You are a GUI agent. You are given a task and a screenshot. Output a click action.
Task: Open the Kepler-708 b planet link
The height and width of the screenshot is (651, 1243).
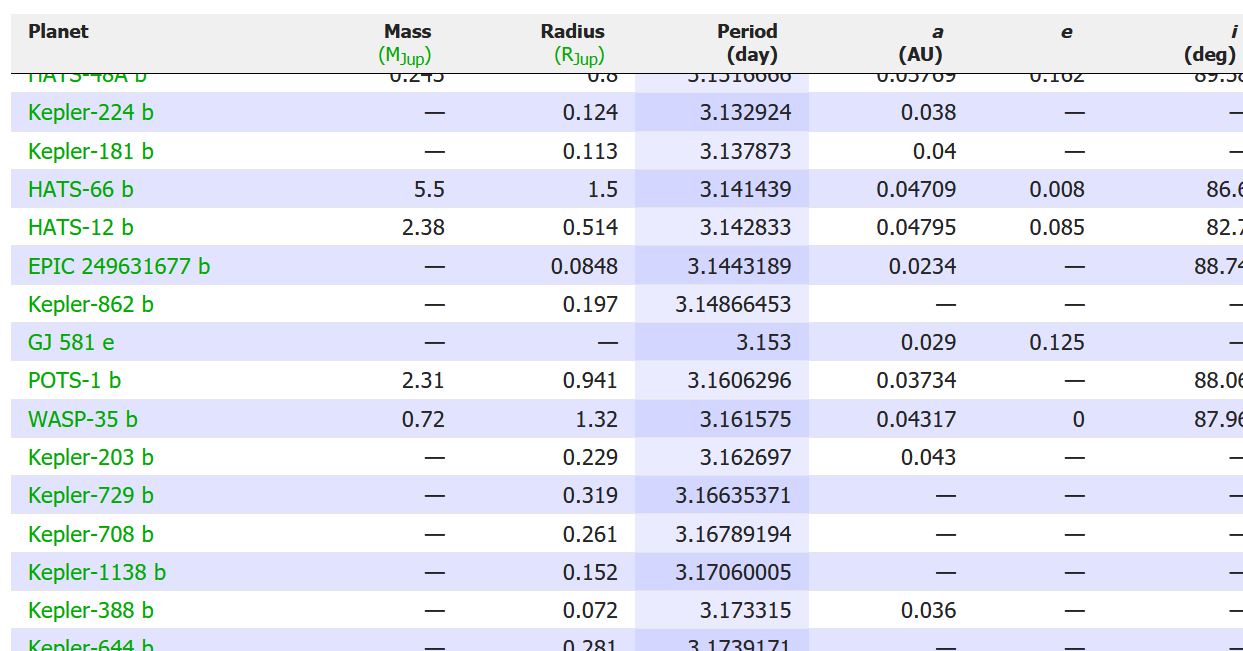pos(90,534)
